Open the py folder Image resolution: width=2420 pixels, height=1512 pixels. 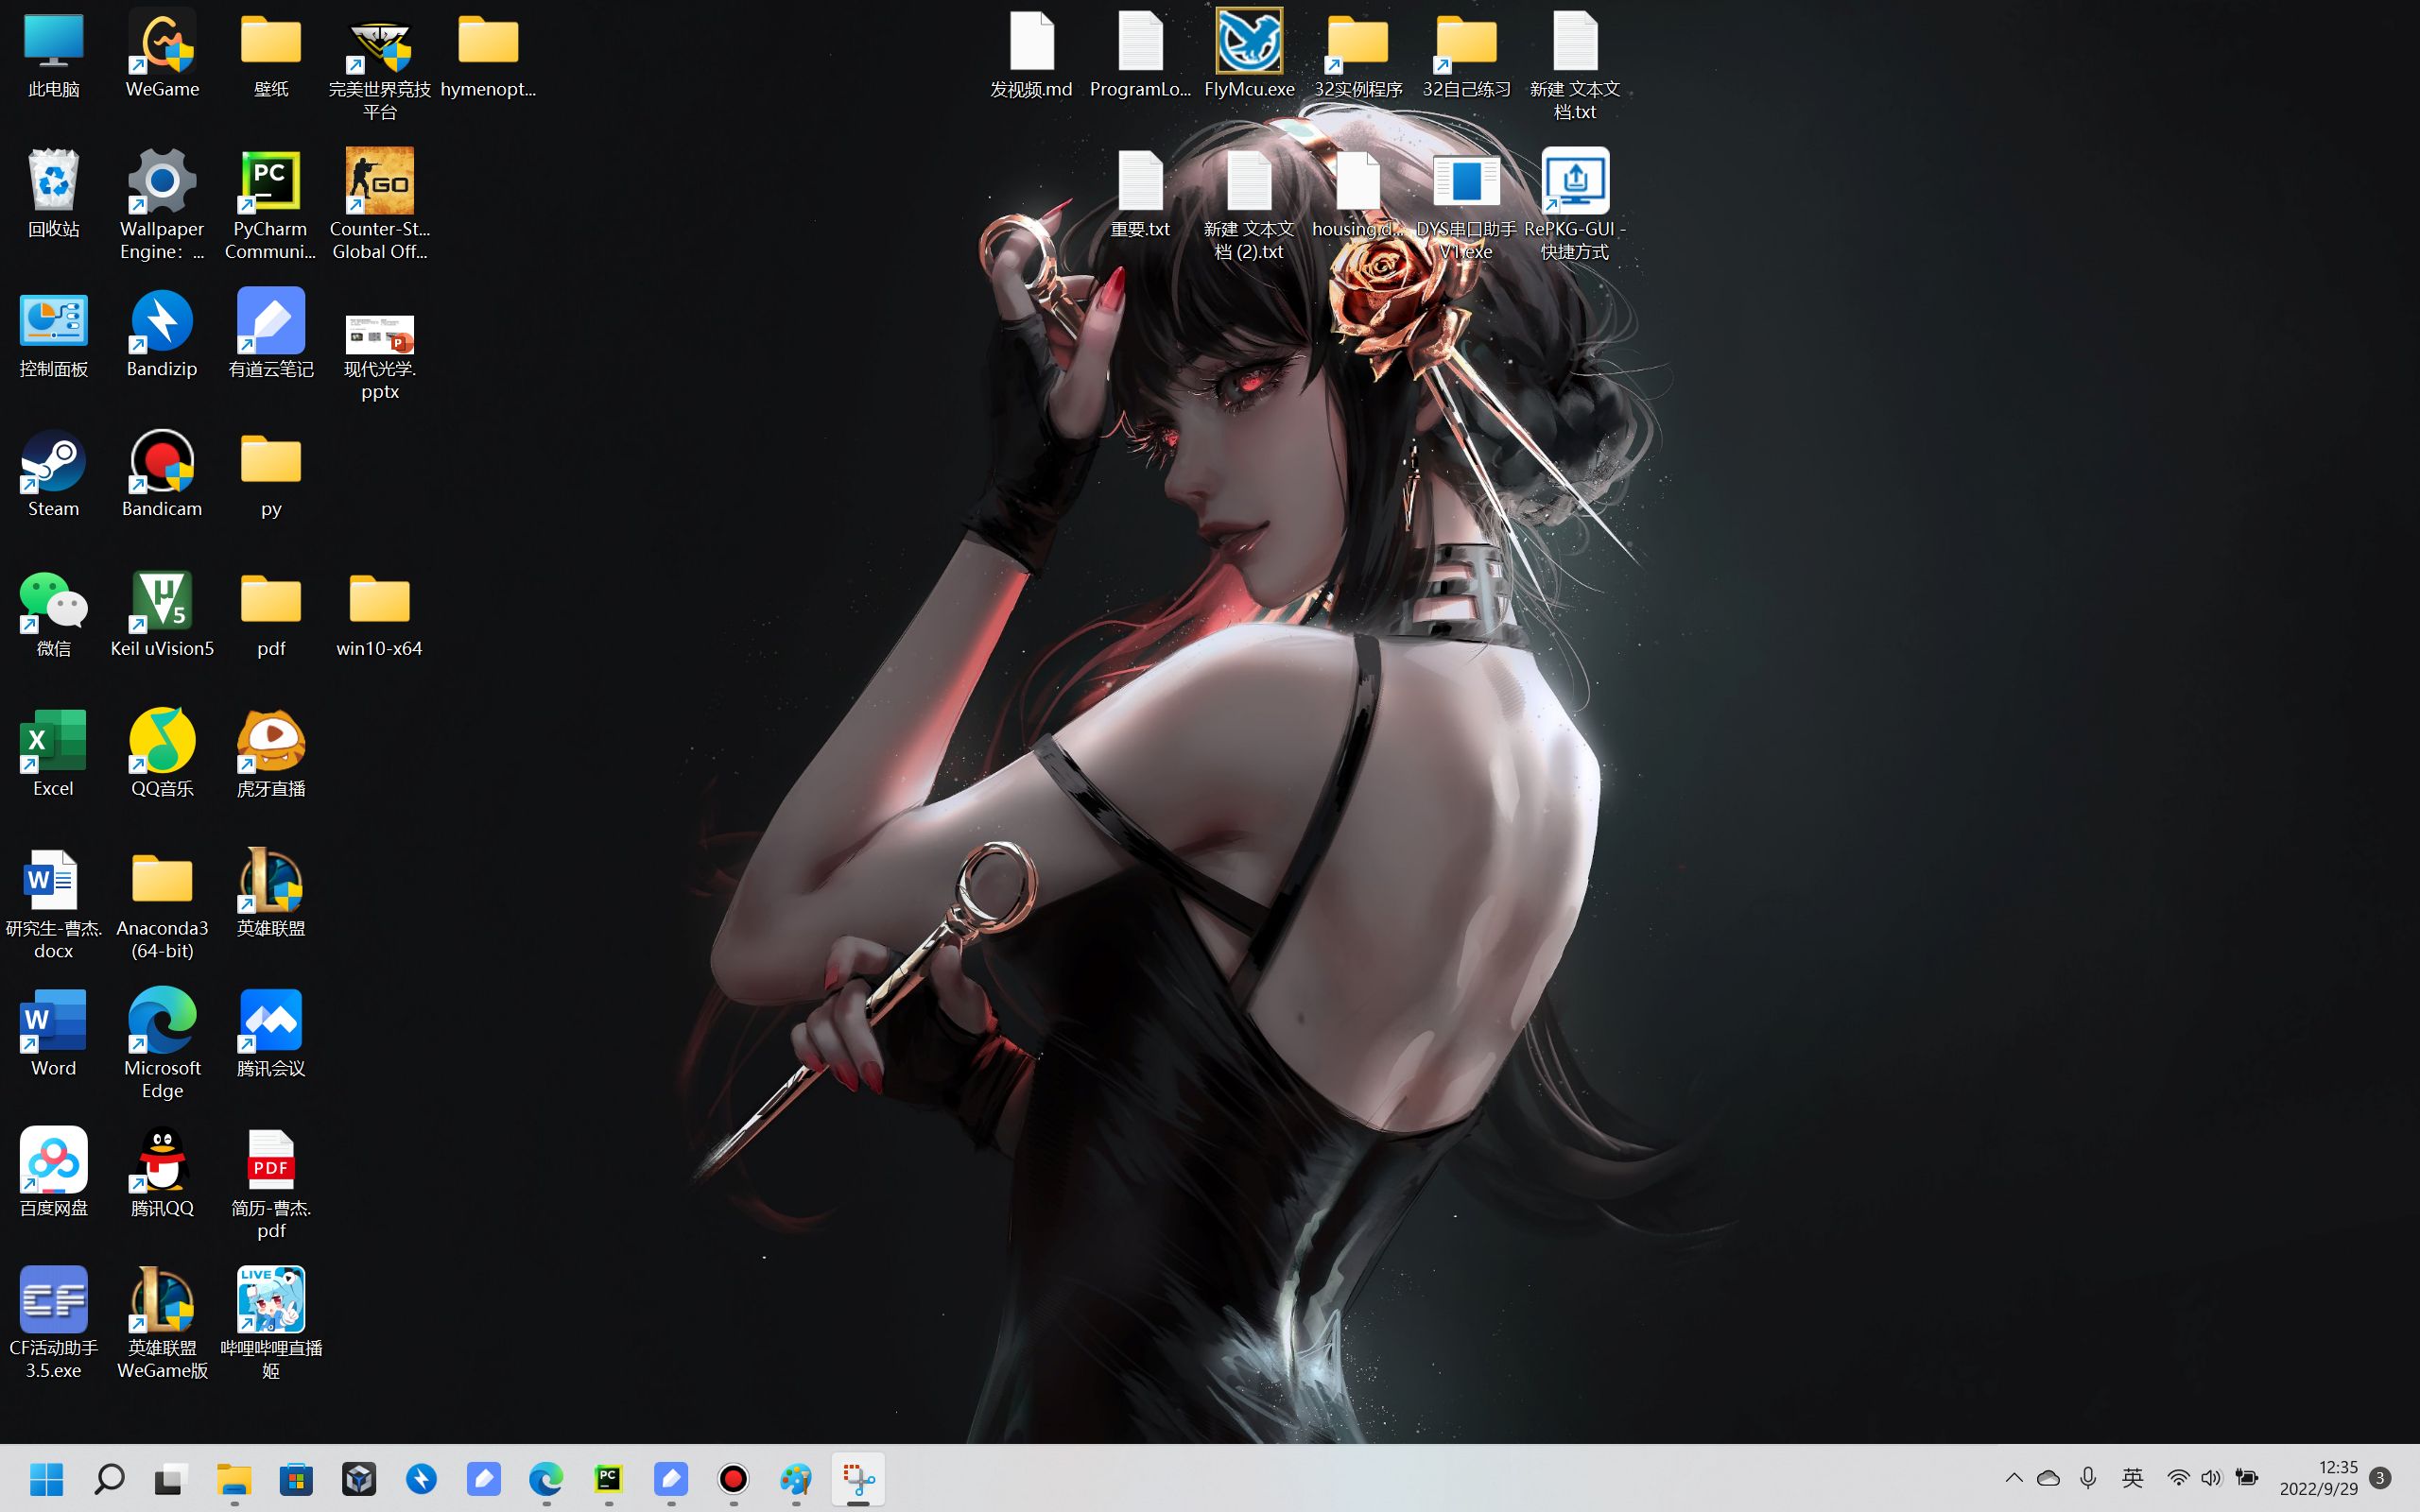pos(271,475)
